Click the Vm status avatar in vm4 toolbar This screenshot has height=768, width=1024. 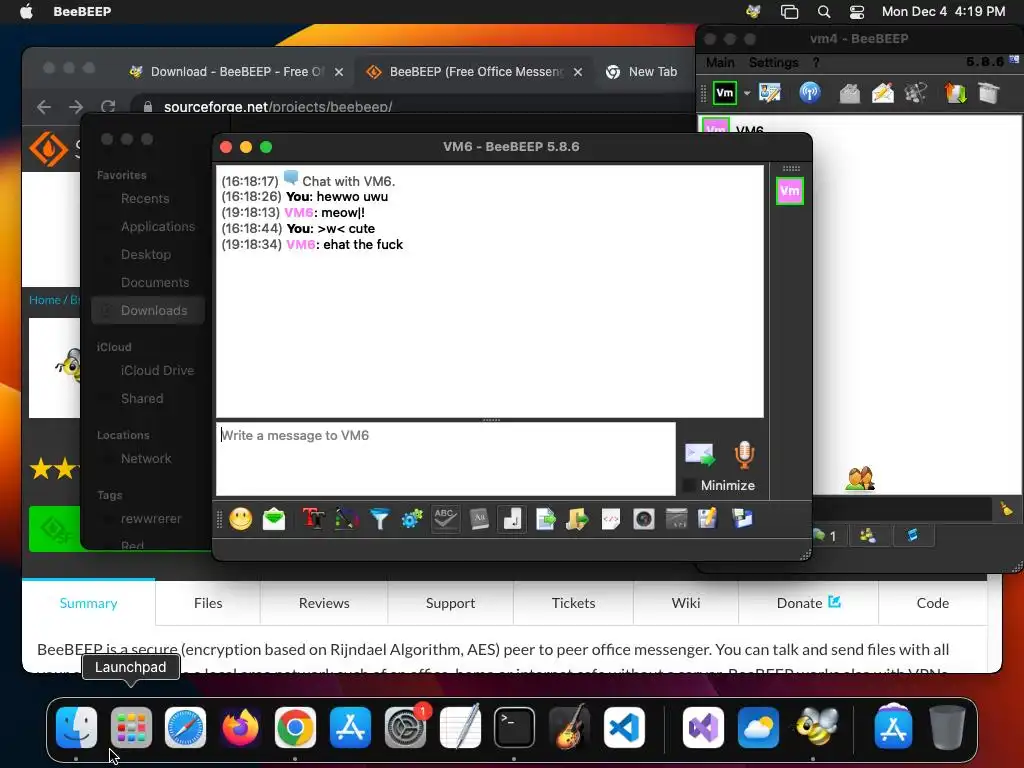click(x=724, y=93)
